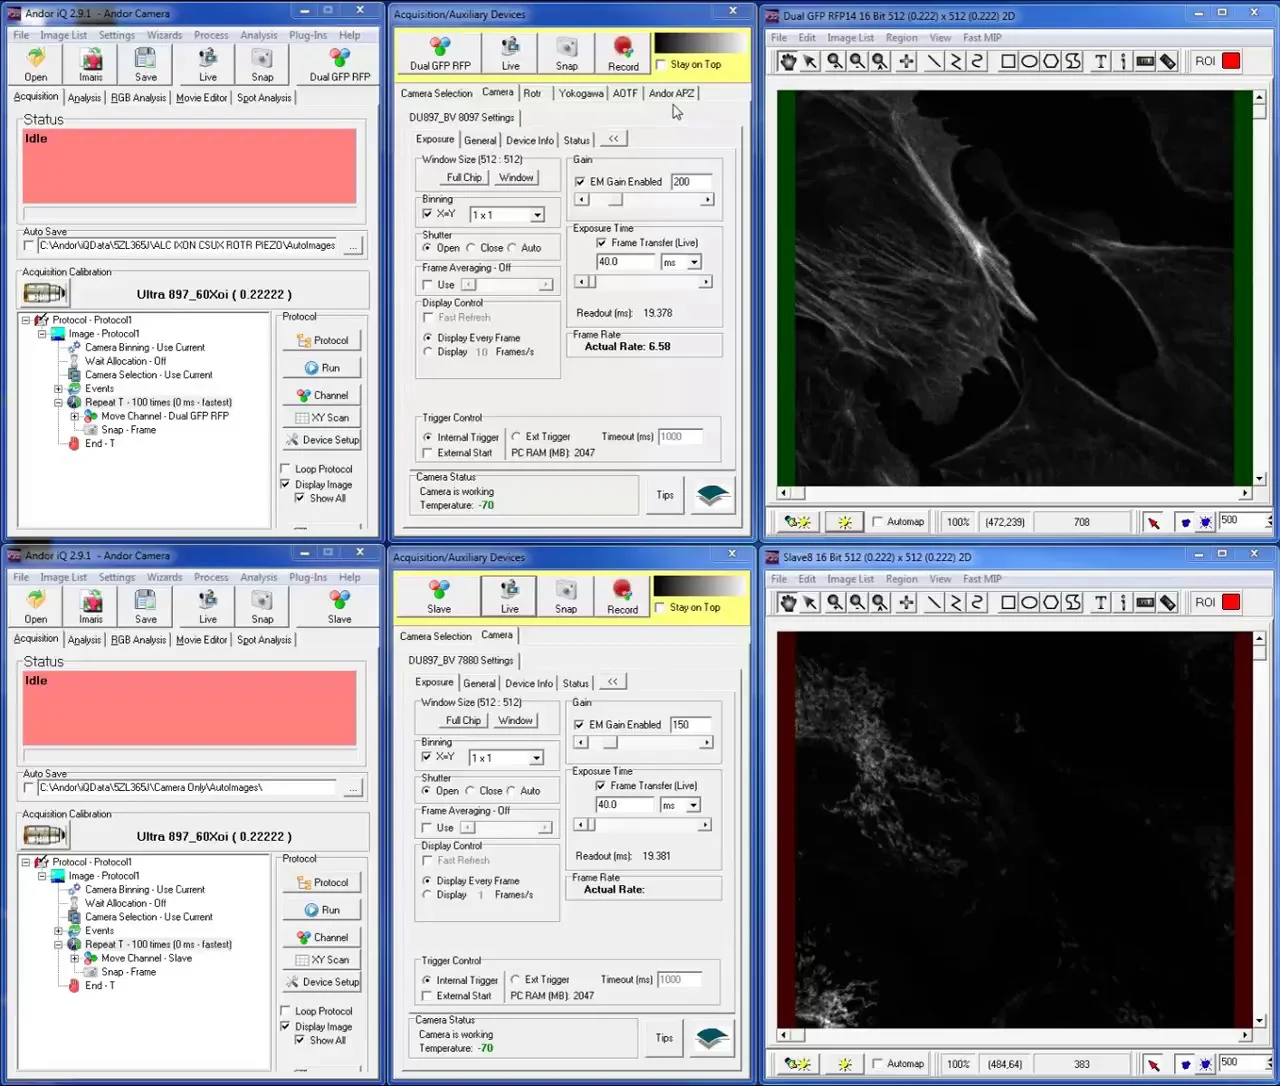
Task: Expand Move Channel - Dual GFP RFP tree node
Action: click(x=74, y=416)
